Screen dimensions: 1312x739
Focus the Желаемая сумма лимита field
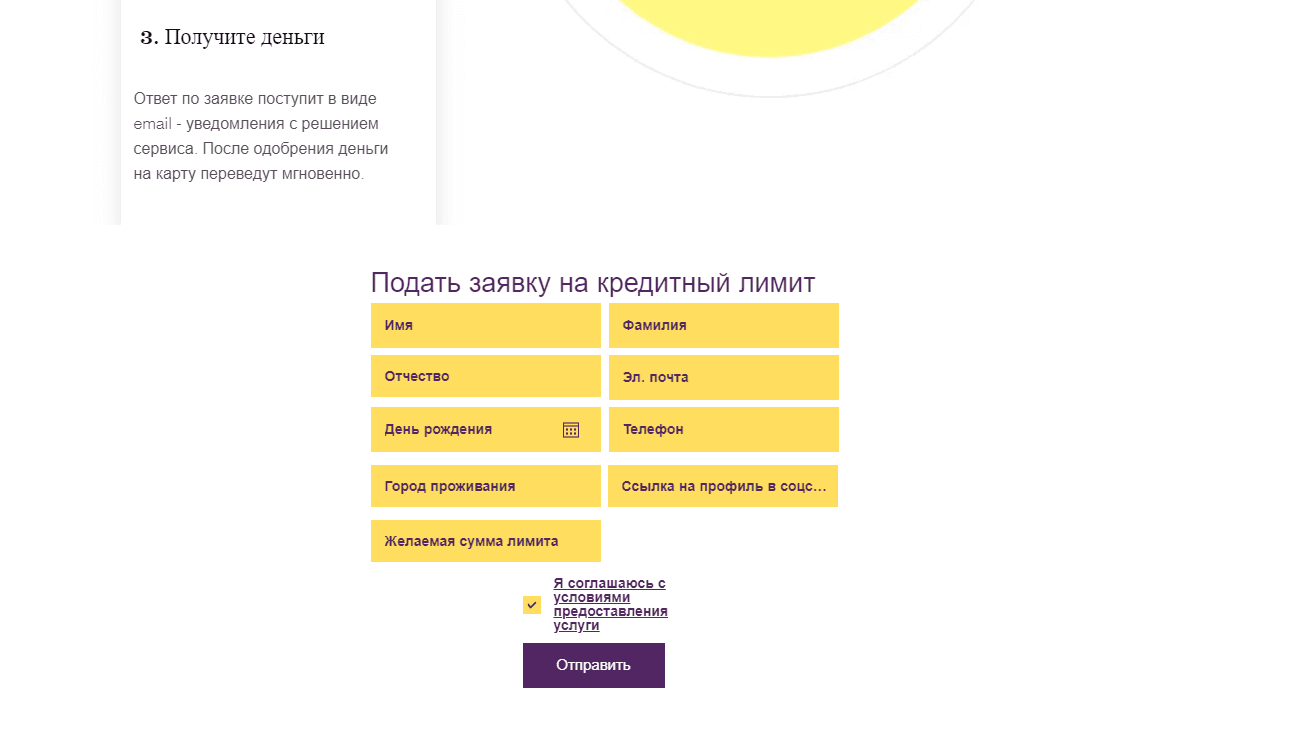coord(485,542)
